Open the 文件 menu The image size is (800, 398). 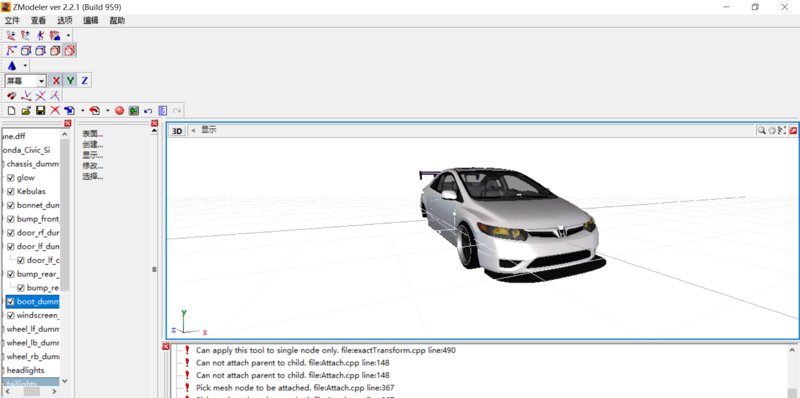click(12, 20)
